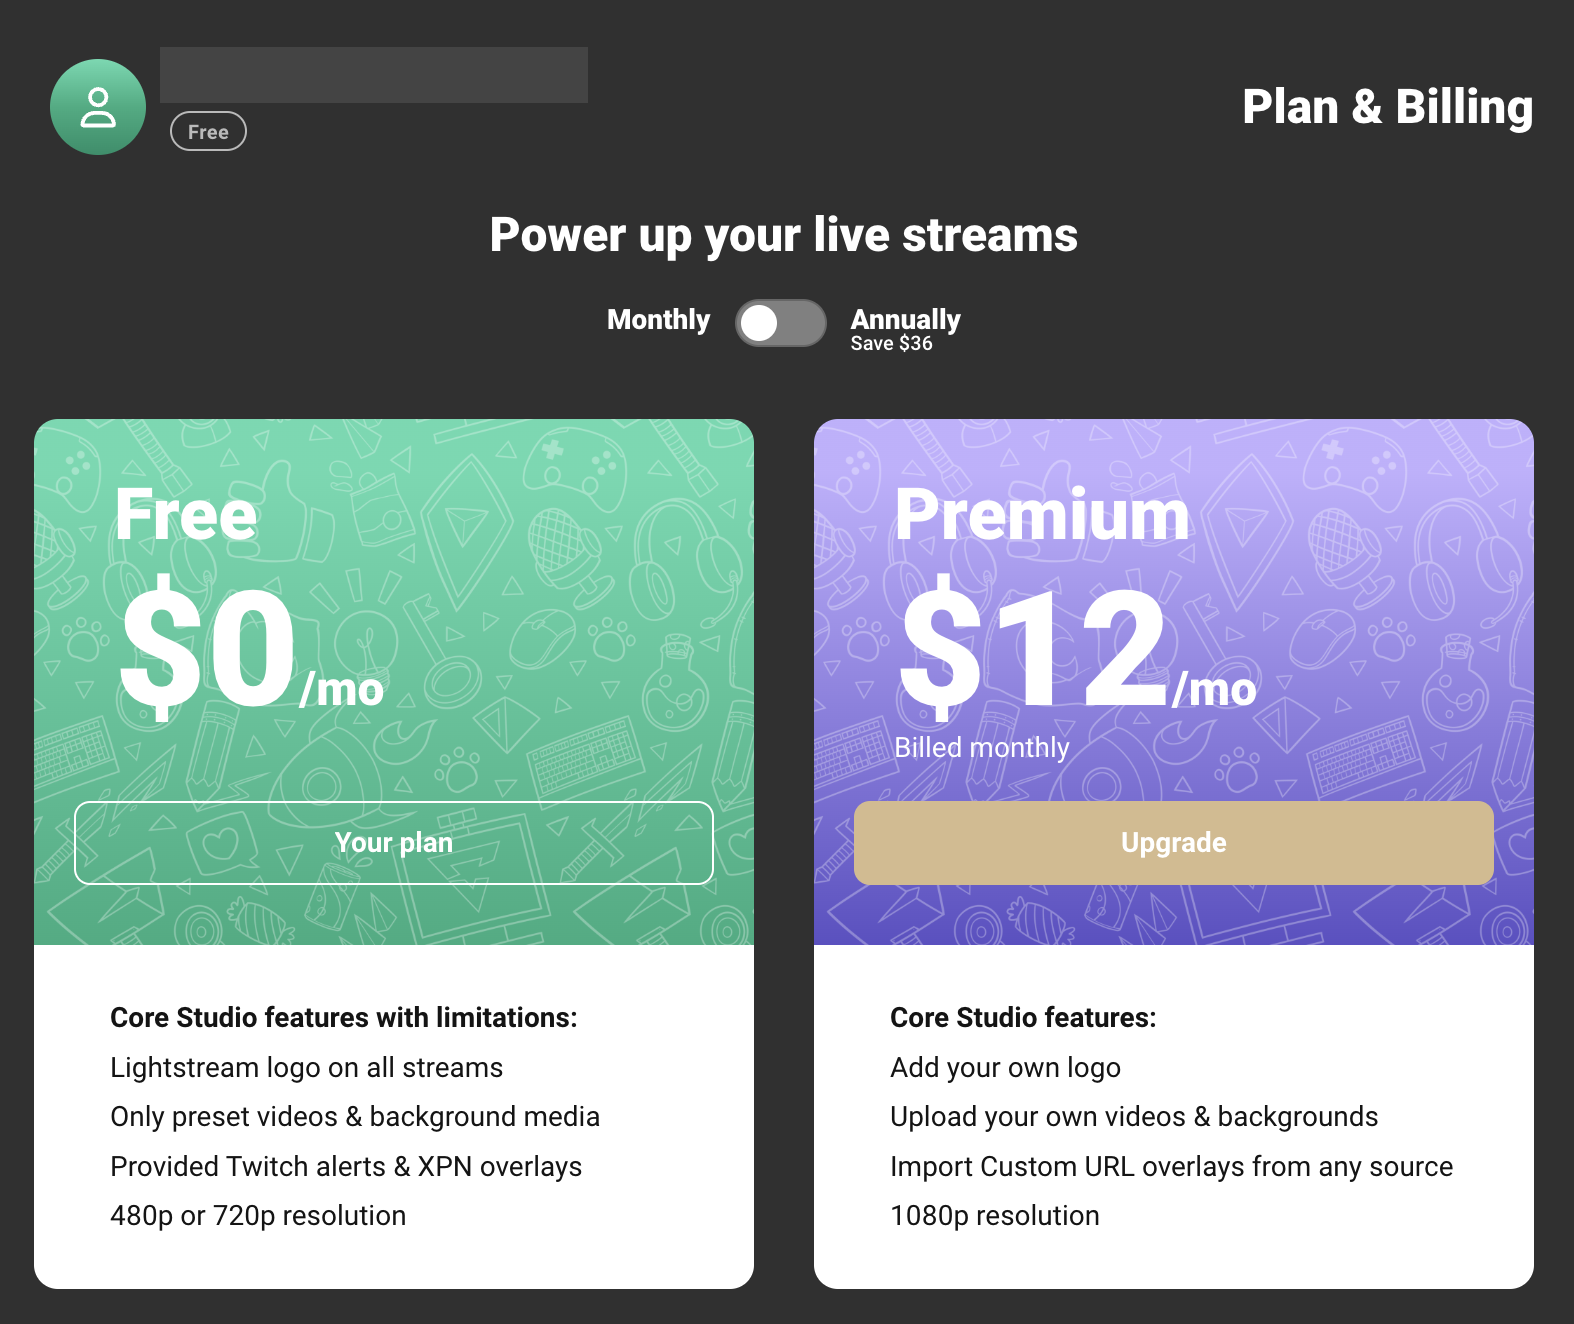Click the Free account badge
The height and width of the screenshot is (1324, 1574).
[x=208, y=131]
